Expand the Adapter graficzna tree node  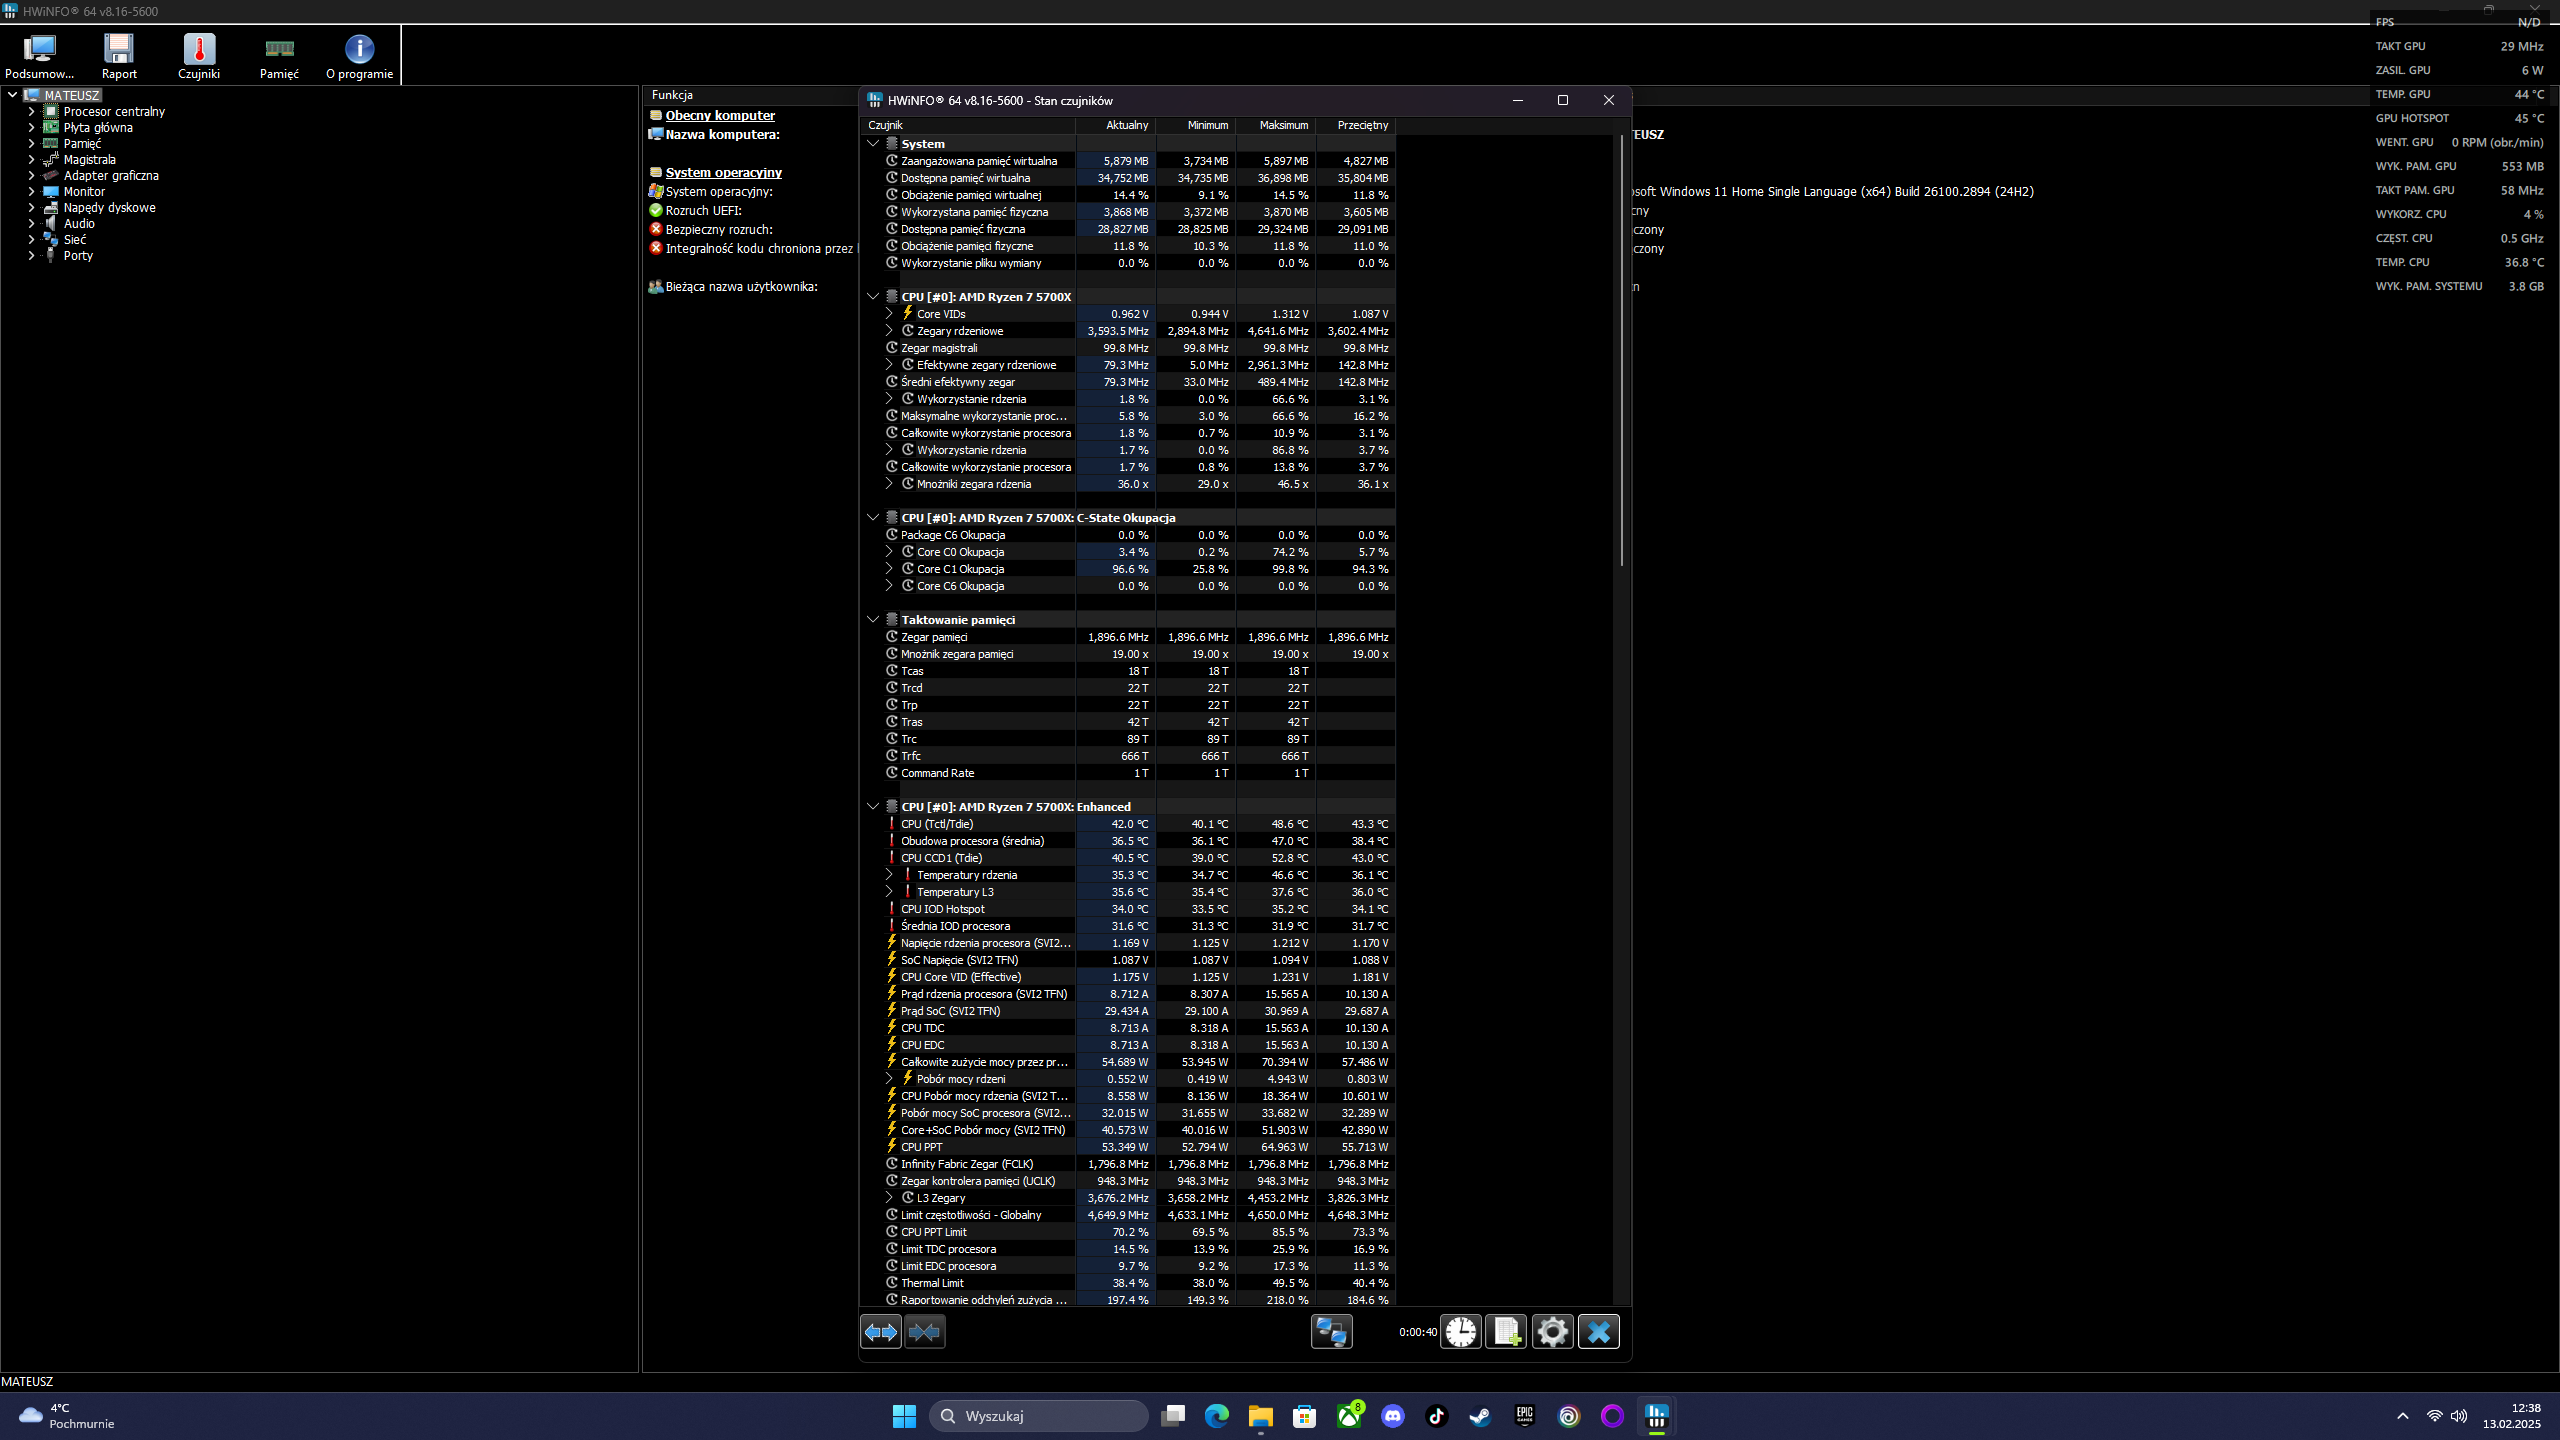click(31, 176)
